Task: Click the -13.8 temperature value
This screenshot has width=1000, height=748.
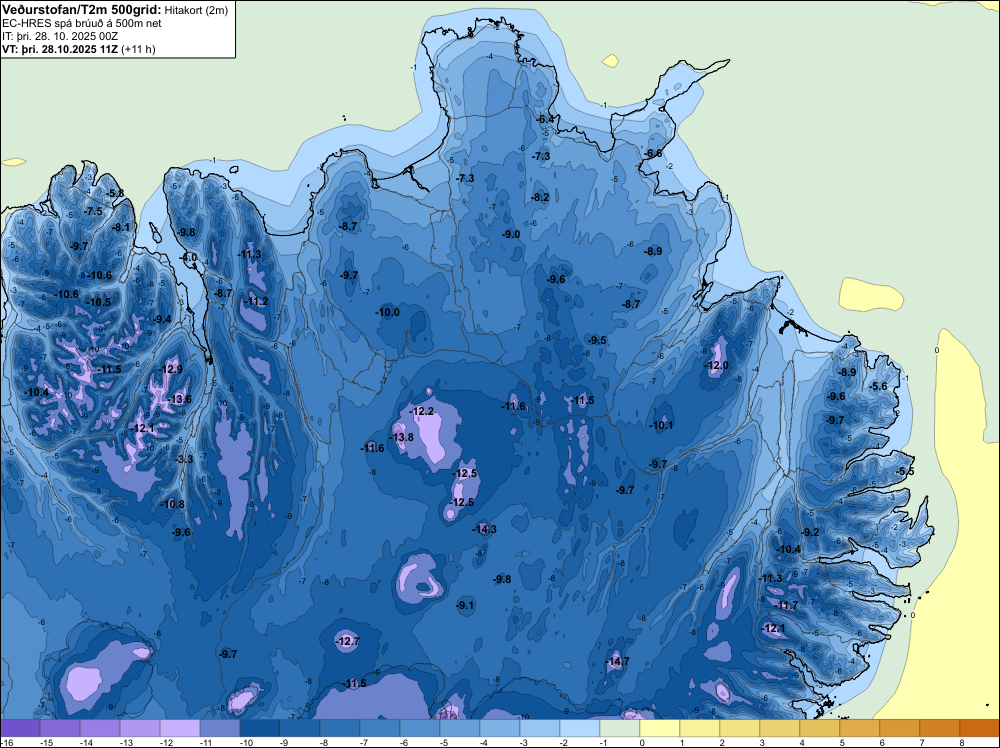Action: coord(402,437)
